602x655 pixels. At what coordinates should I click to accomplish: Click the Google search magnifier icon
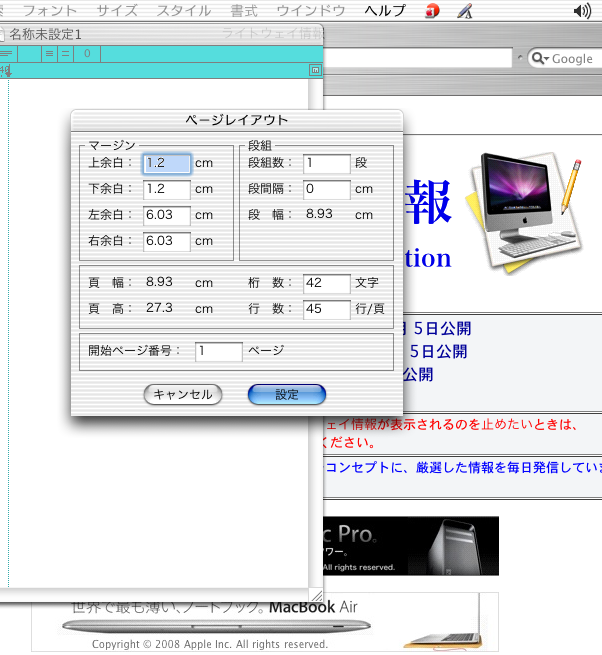540,59
